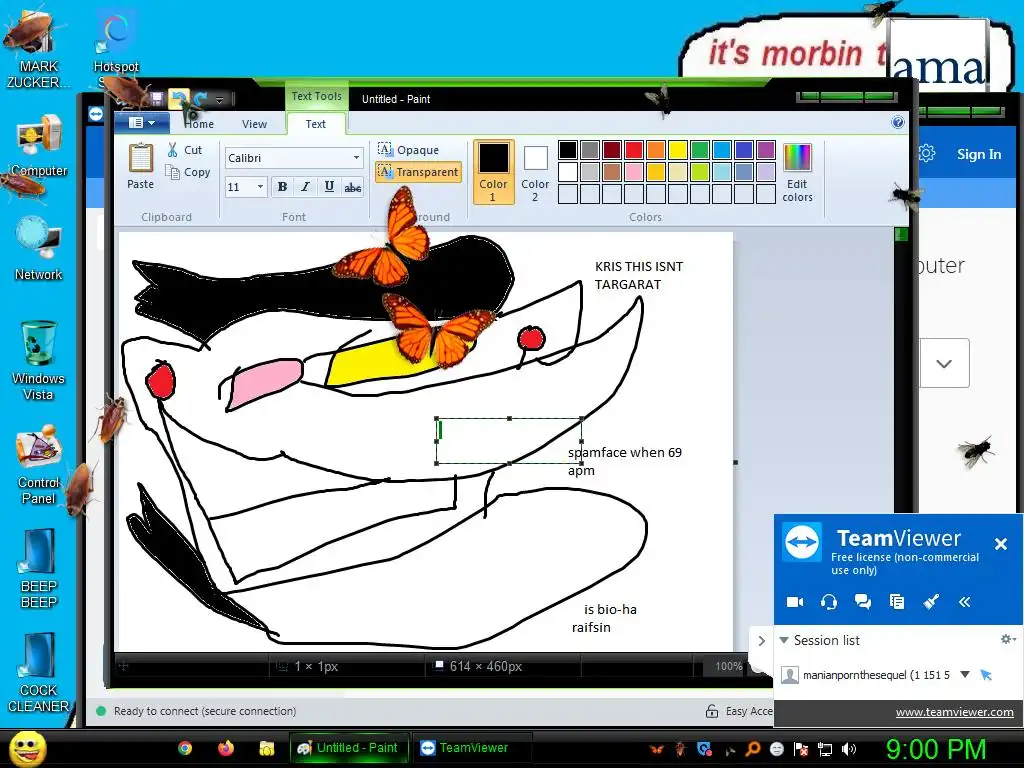This screenshot has width=1024, height=768.
Task: Click TeamViewer headset audio icon
Action: click(x=829, y=602)
